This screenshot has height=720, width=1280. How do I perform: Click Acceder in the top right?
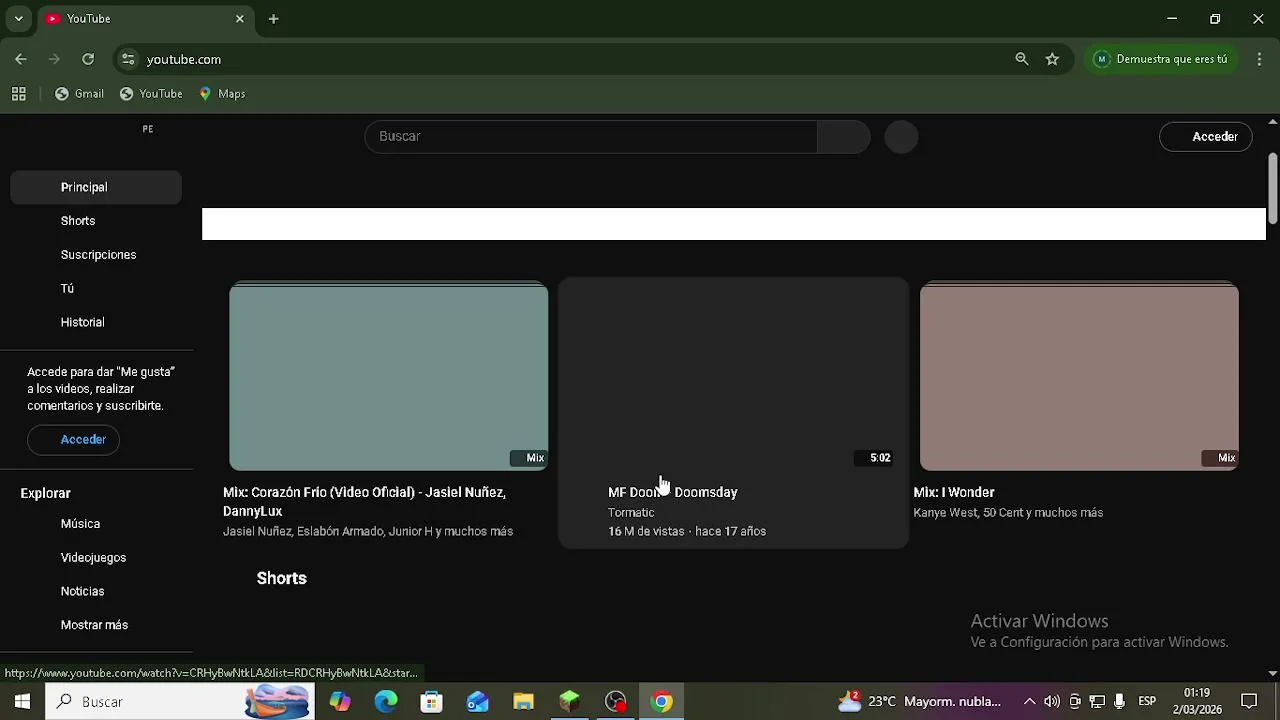pos(1206,137)
